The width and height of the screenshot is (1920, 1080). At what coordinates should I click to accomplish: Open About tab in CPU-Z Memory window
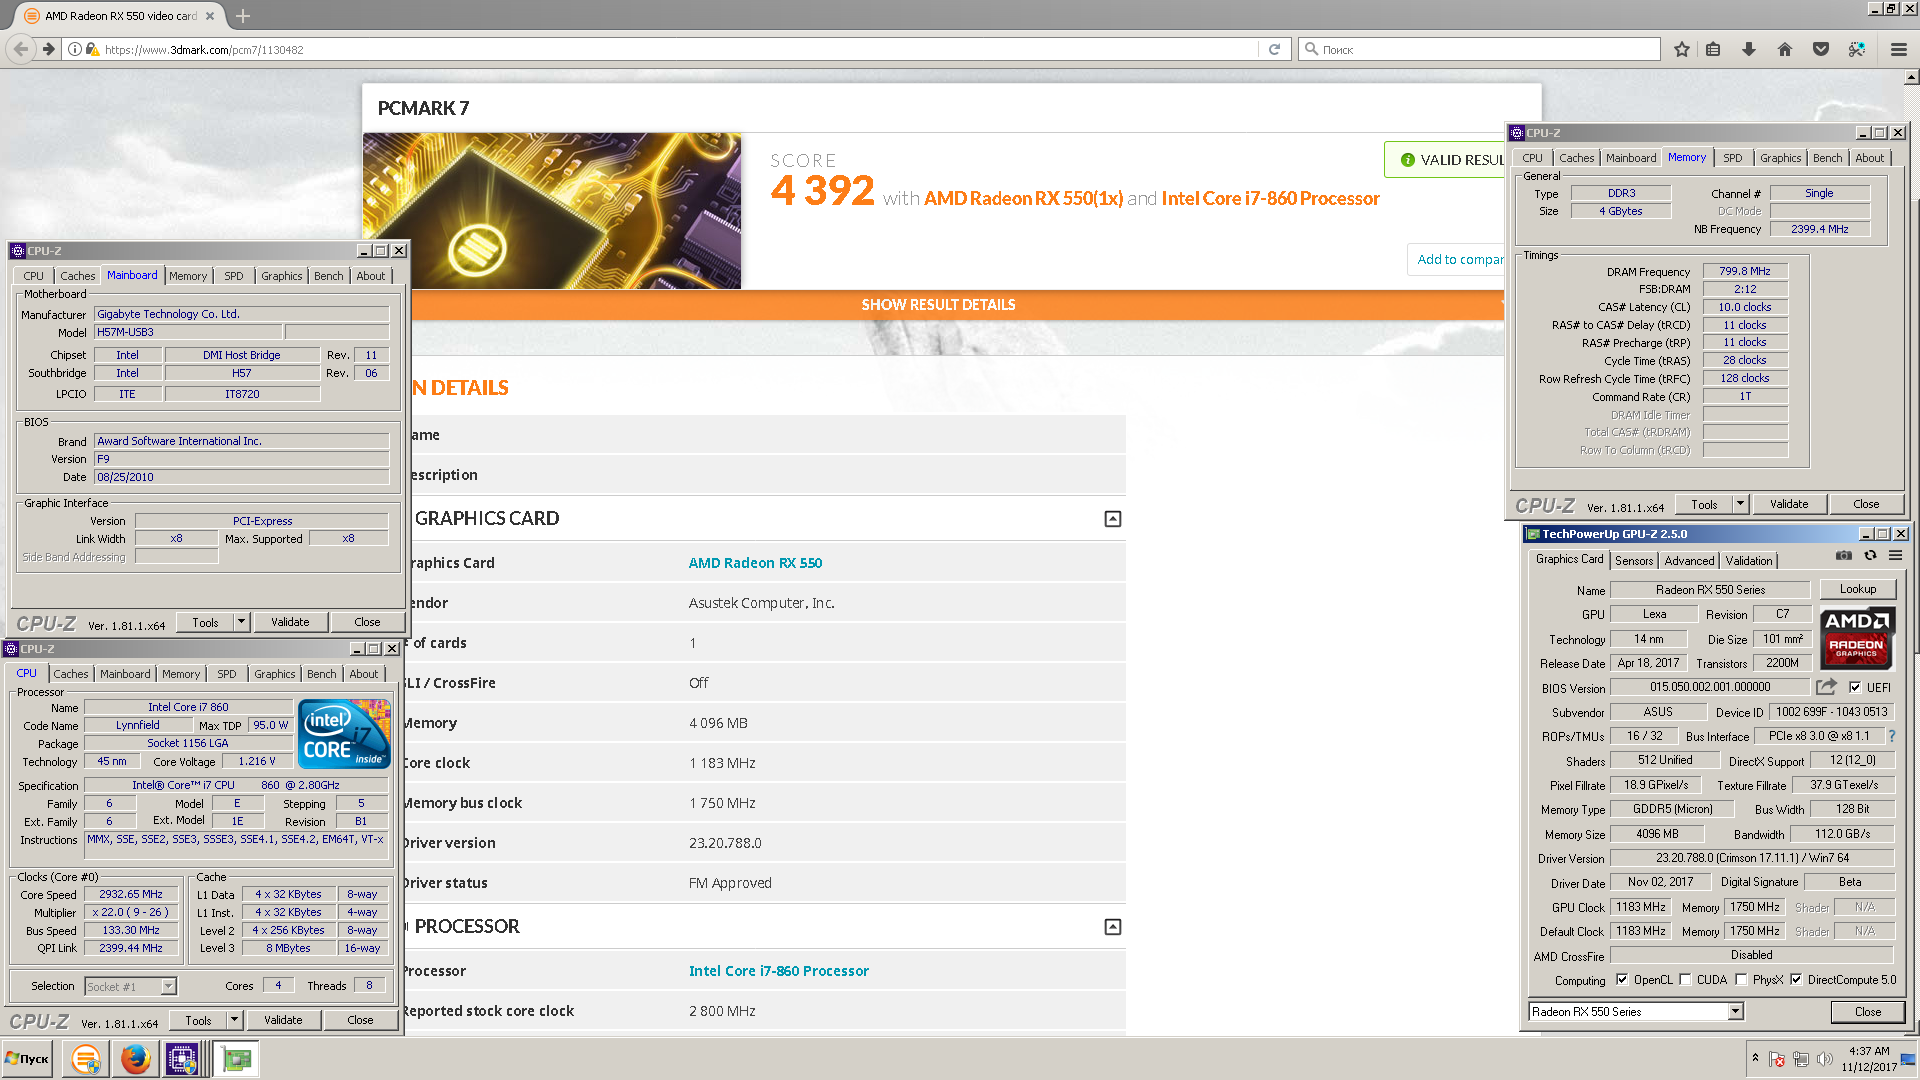click(1869, 158)
